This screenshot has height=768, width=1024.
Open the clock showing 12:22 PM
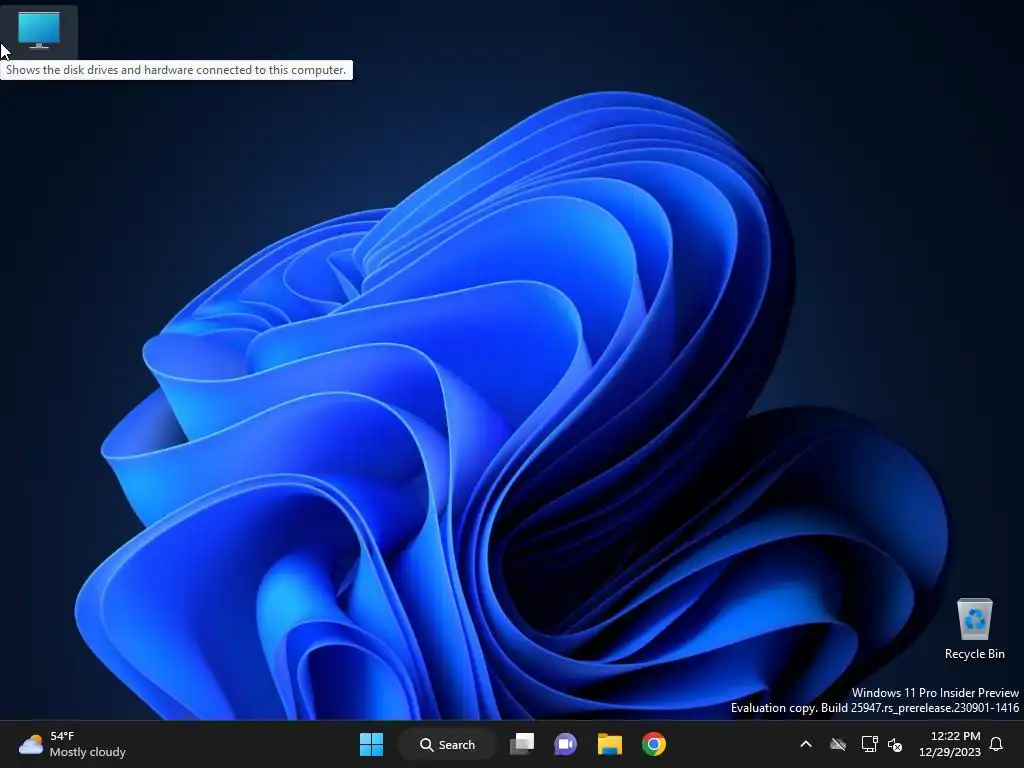950,744
